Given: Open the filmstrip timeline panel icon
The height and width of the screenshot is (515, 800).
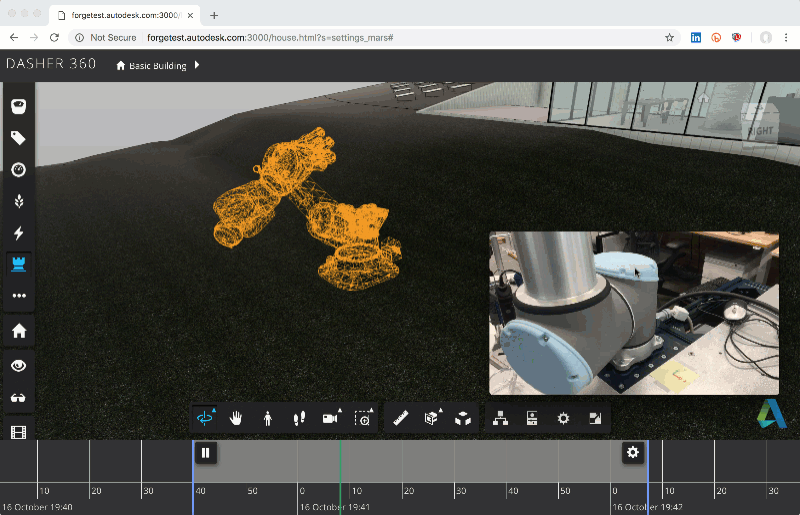Looking at the screenshot, I should [x=18, y=432].
